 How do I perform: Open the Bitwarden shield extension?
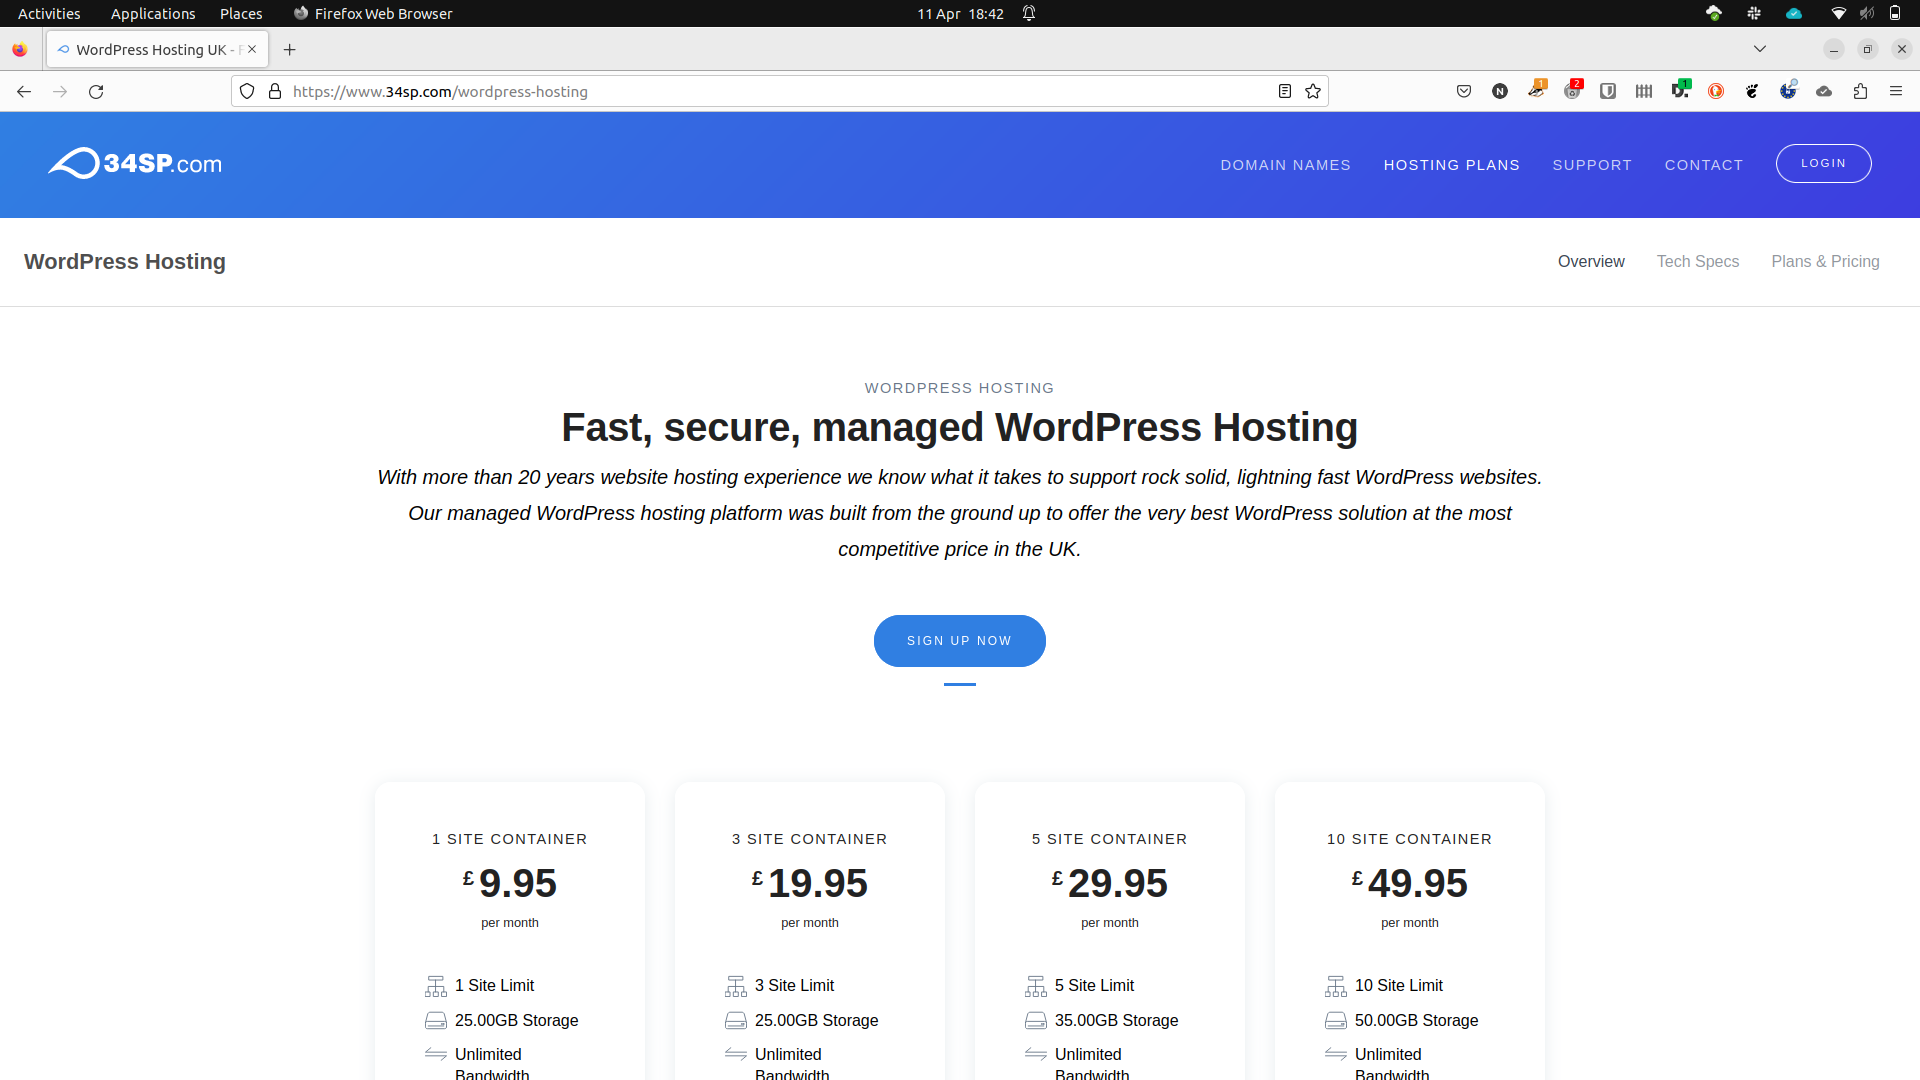tap(1608, 91)
